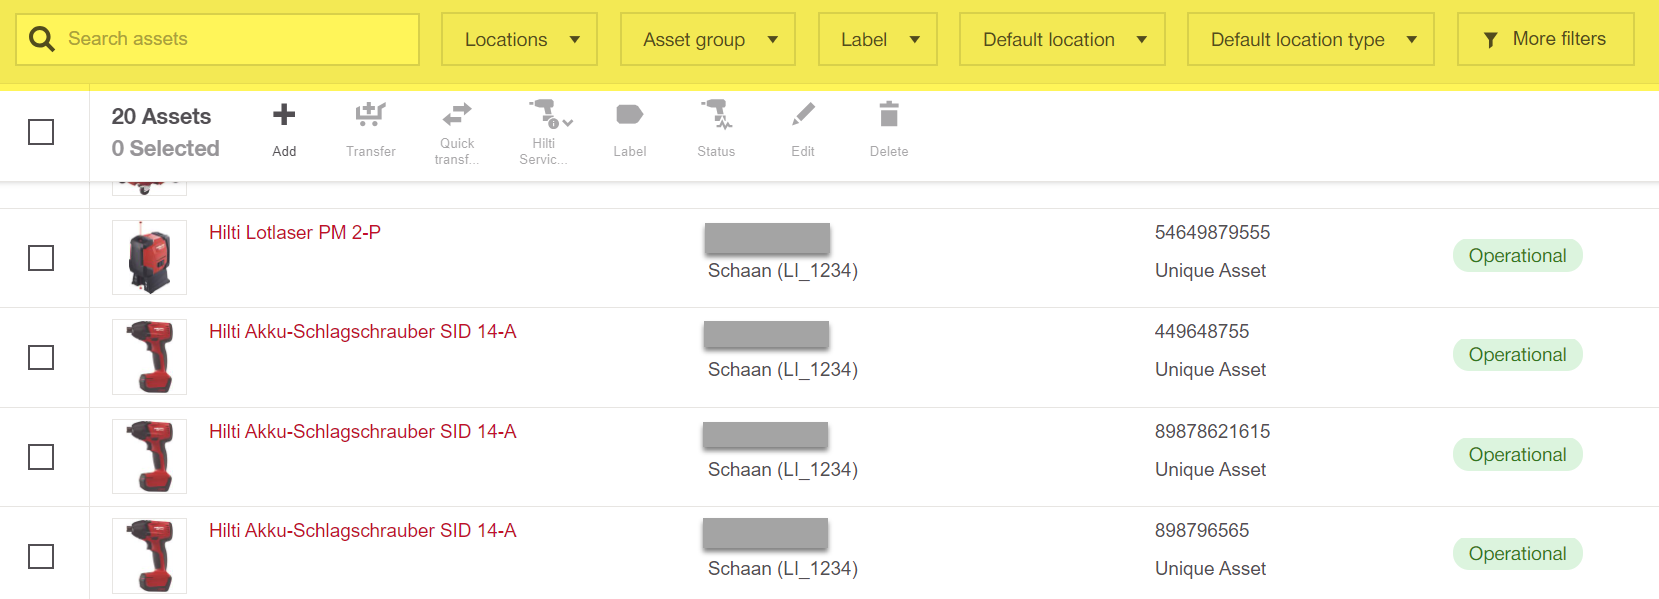This screenshot has width=1659, height=599.
Task: Expand the Locations filter dropdown
Action: (519, 40)
